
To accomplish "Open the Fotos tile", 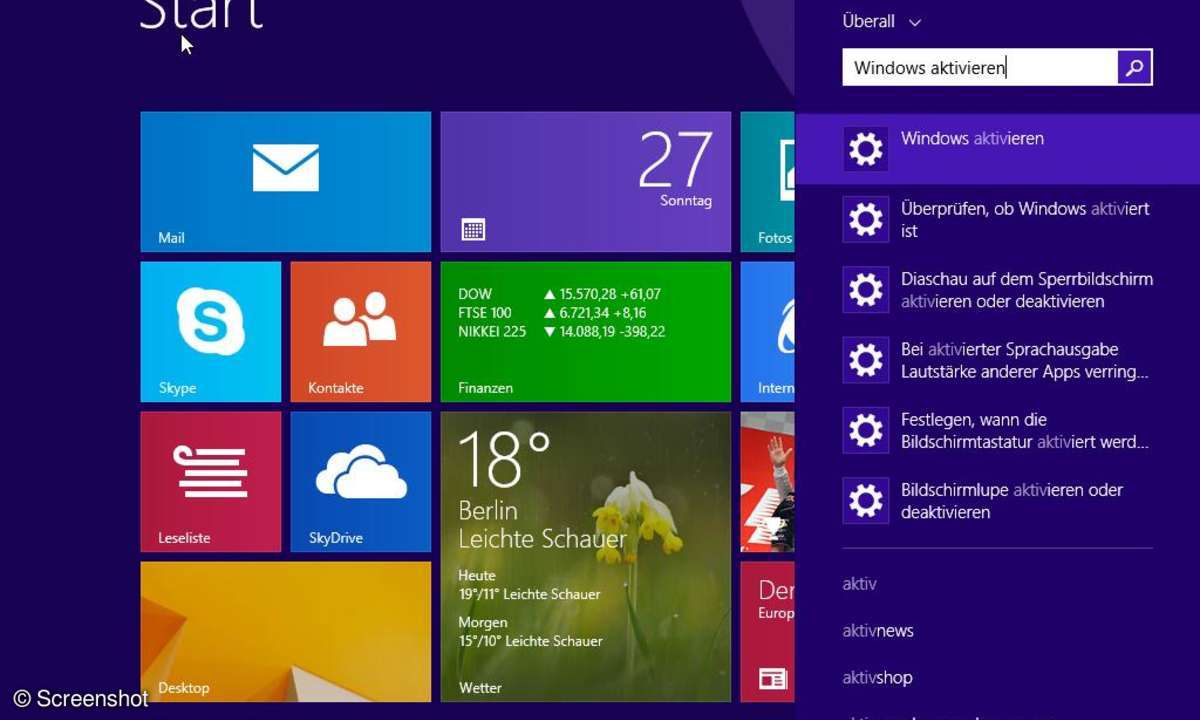I will click(768, 182).
